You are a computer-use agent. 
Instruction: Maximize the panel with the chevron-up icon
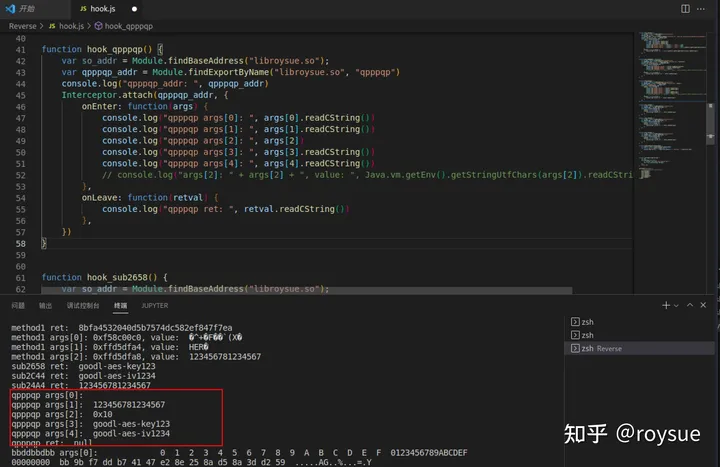tap(690, 305)
